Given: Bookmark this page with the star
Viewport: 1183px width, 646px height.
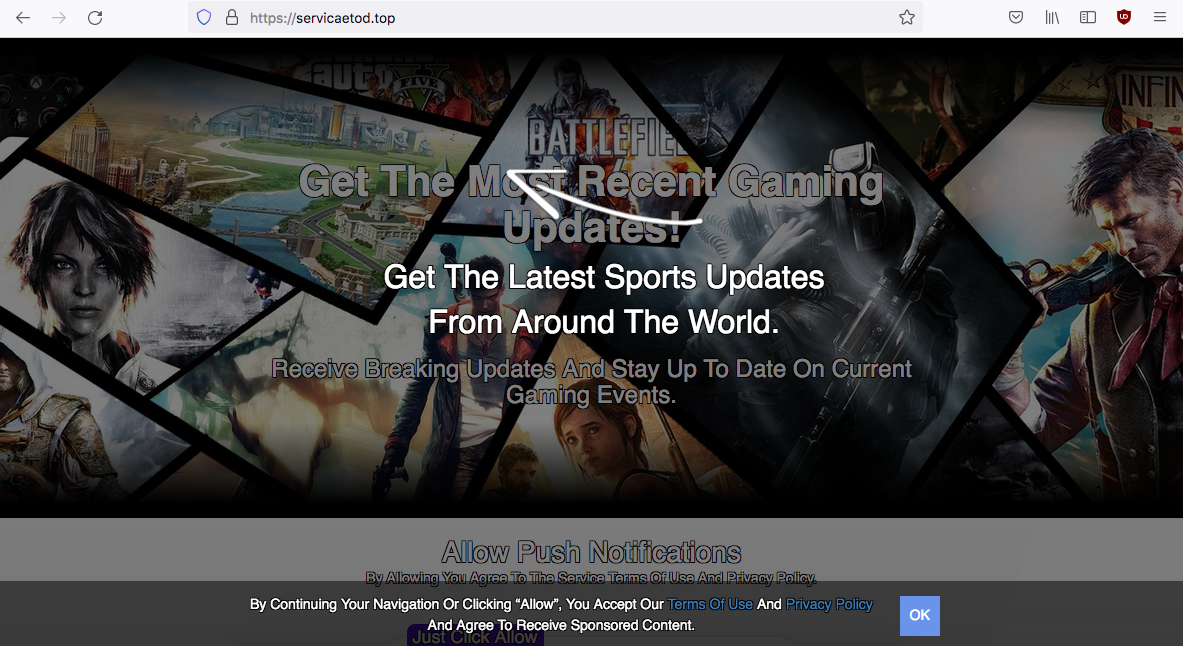Looking at the screenshot, I should 907,17.
